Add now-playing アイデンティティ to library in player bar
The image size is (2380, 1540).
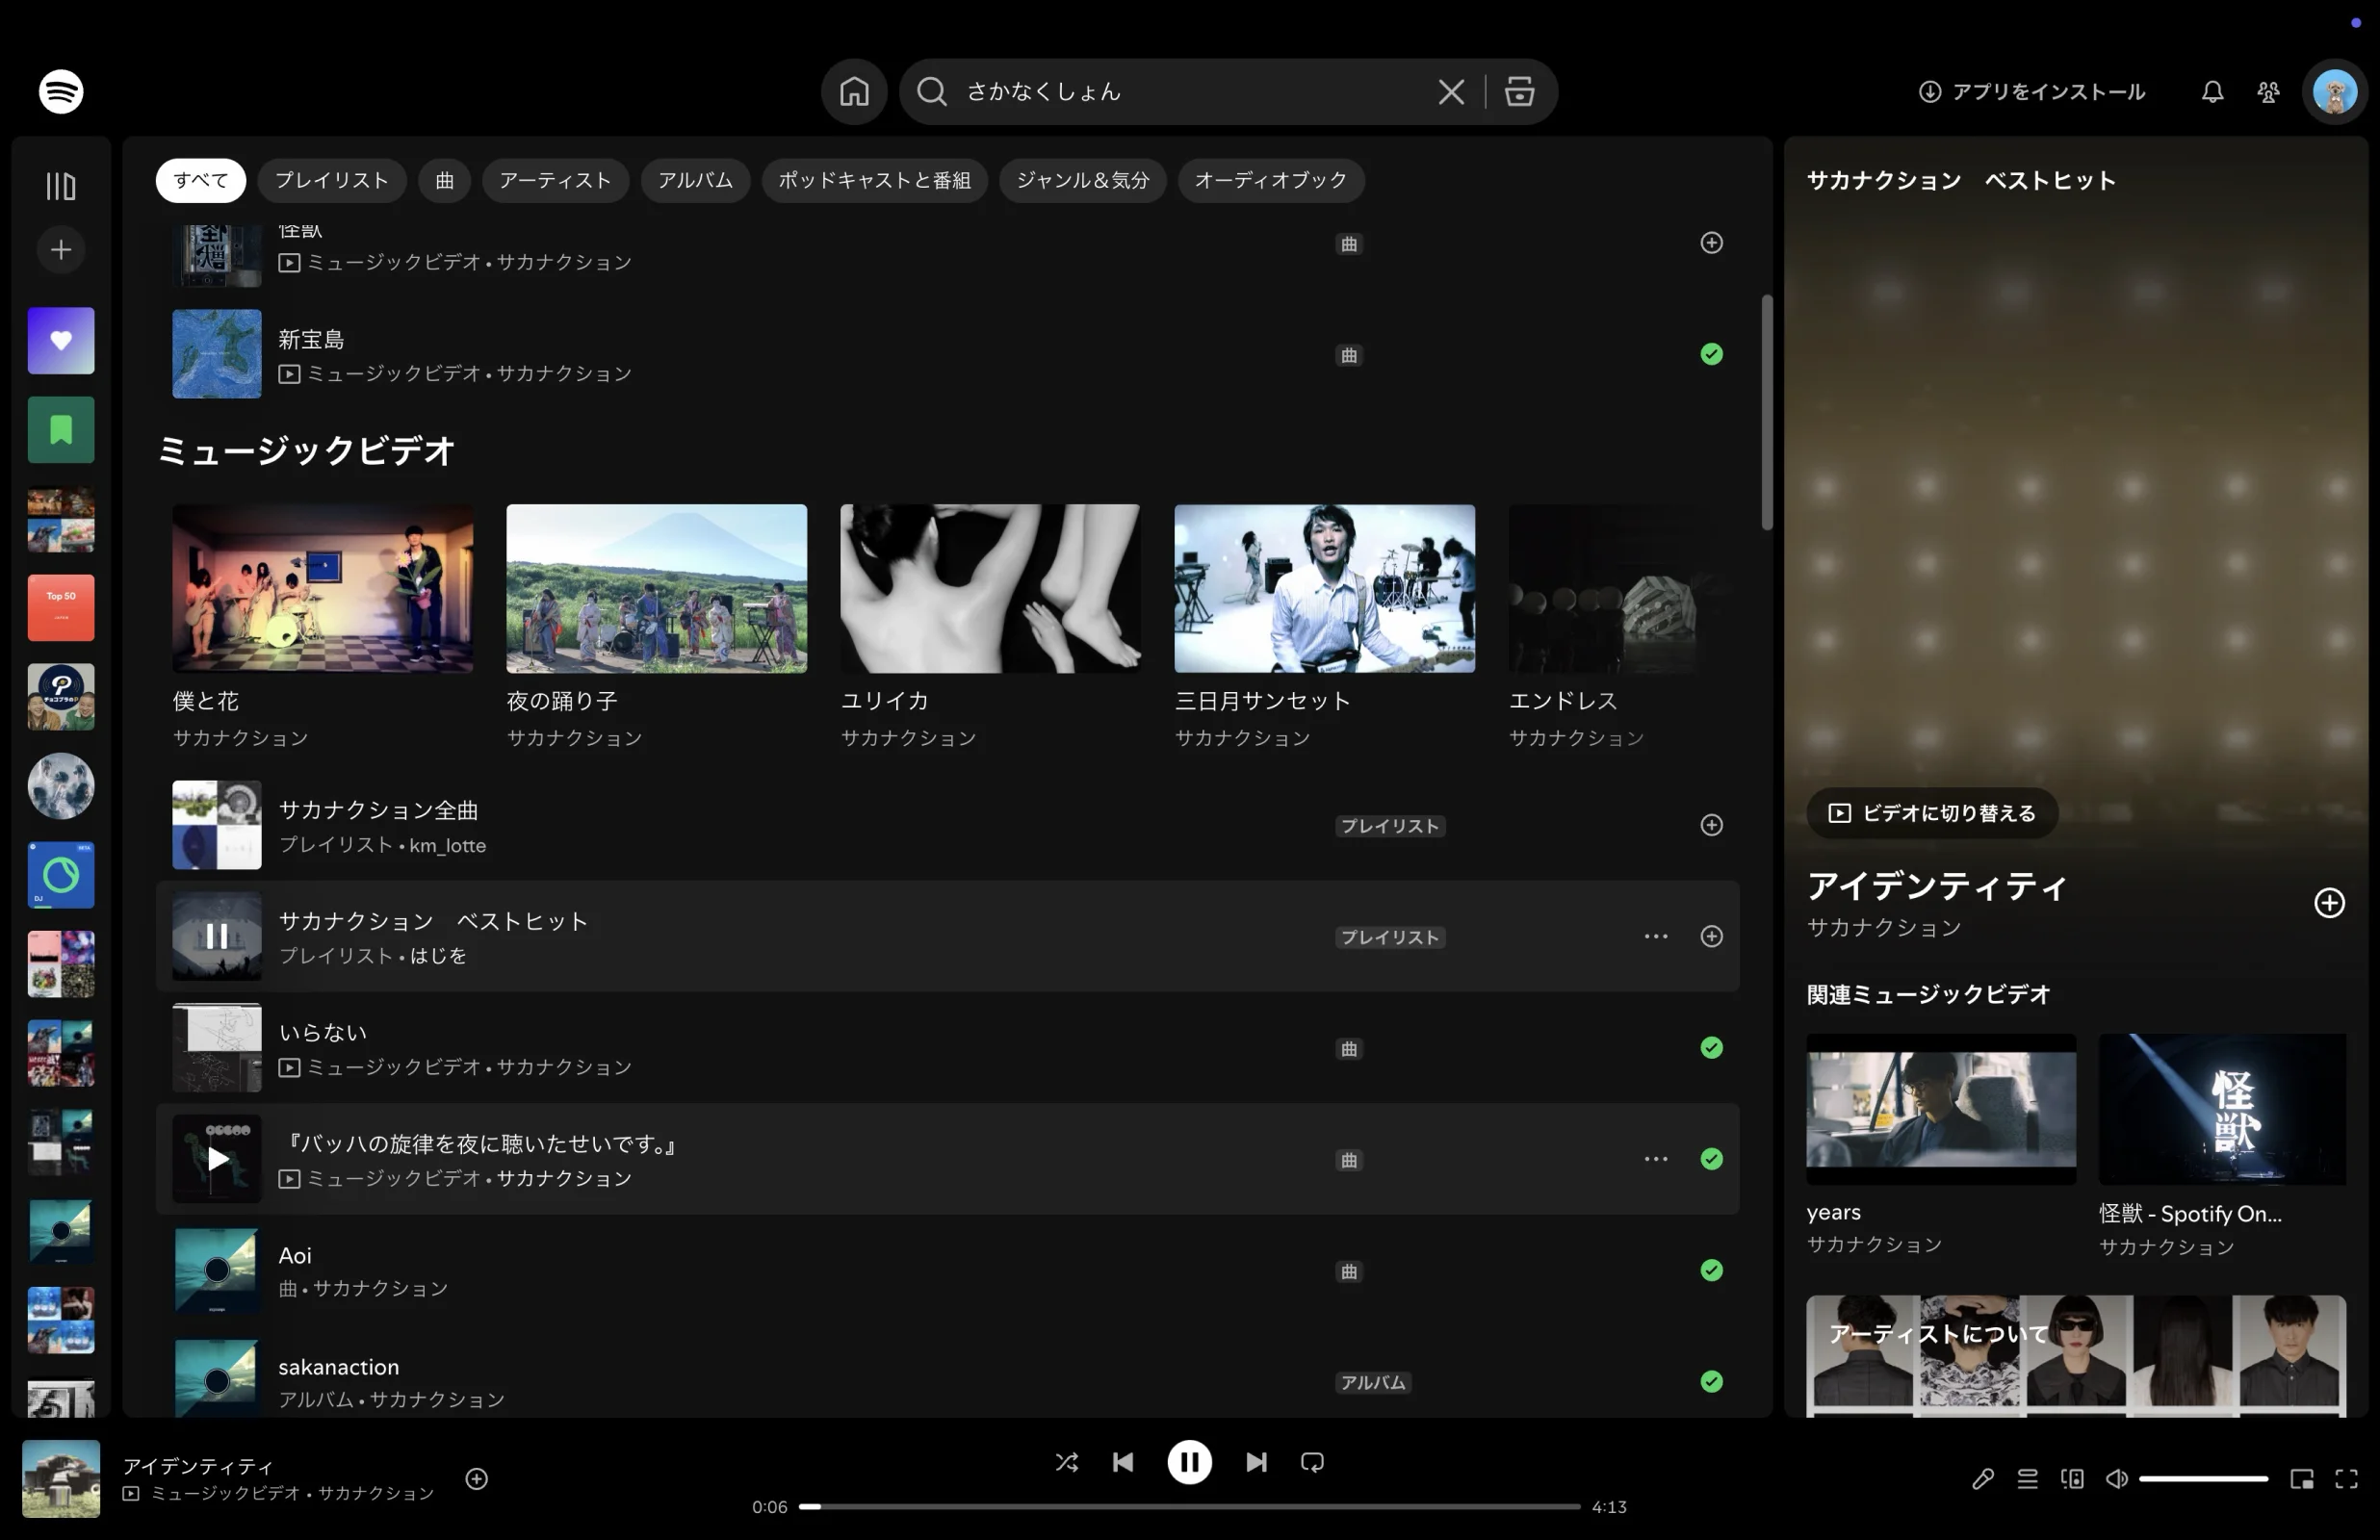pos(476,1478)
